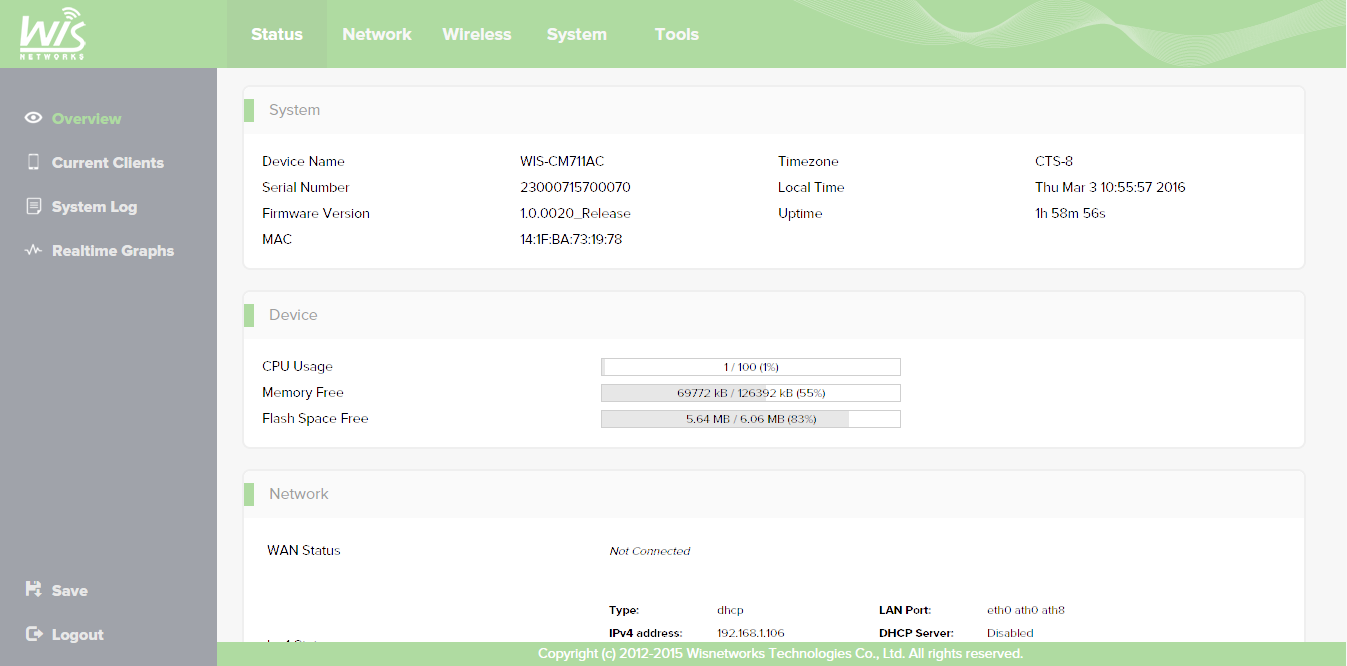Click the Serial Number label
The image size is (1347, 666).
pos(306,187)
